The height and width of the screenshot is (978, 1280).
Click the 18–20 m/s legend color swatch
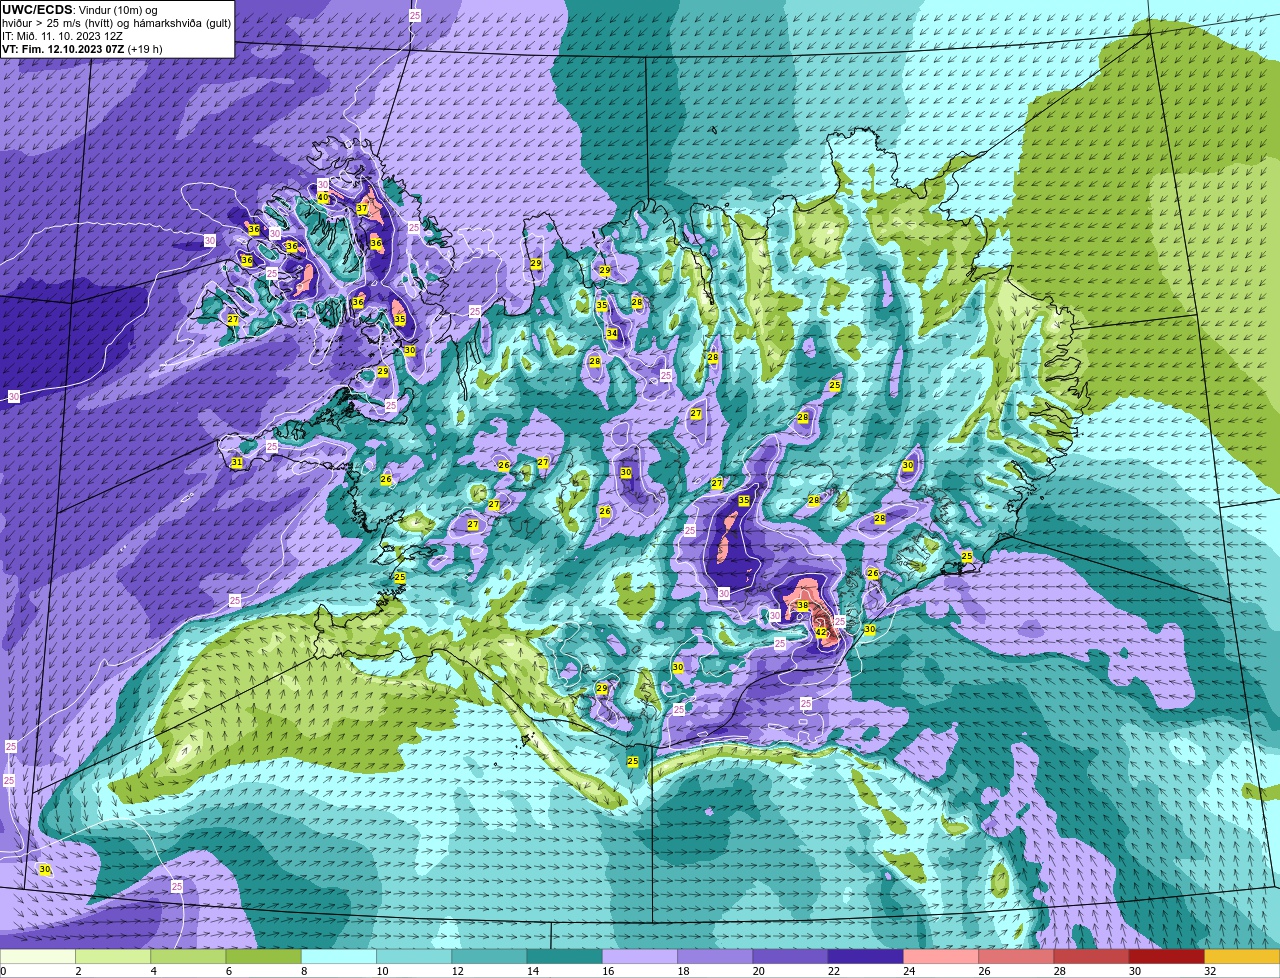click(x=715, y=956)
